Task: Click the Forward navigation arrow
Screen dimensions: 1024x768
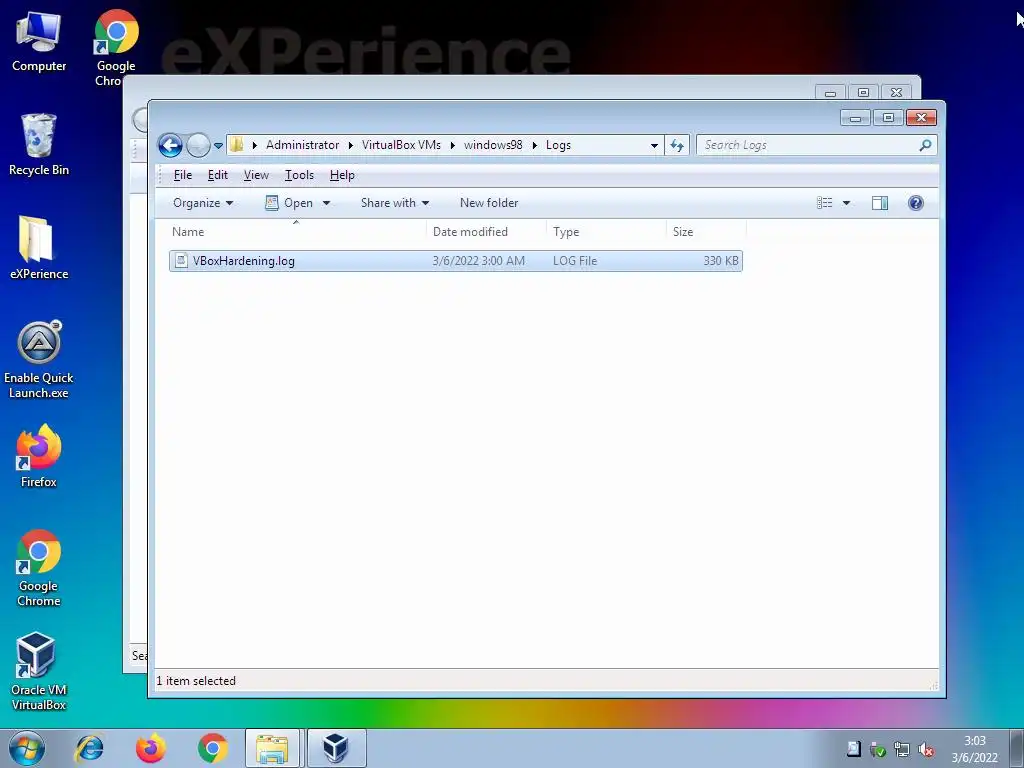Action: click(x=199, y=145)
